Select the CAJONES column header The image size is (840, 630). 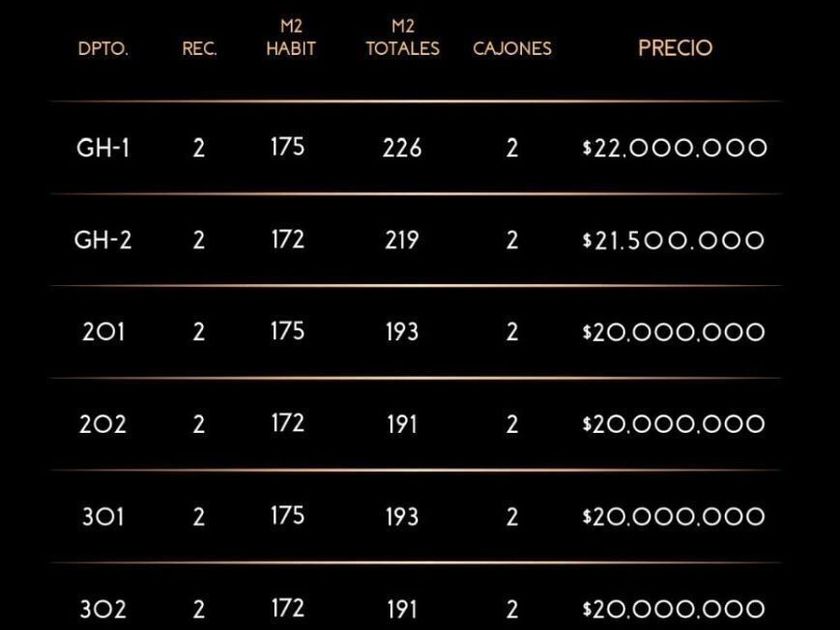pos(512,48)
